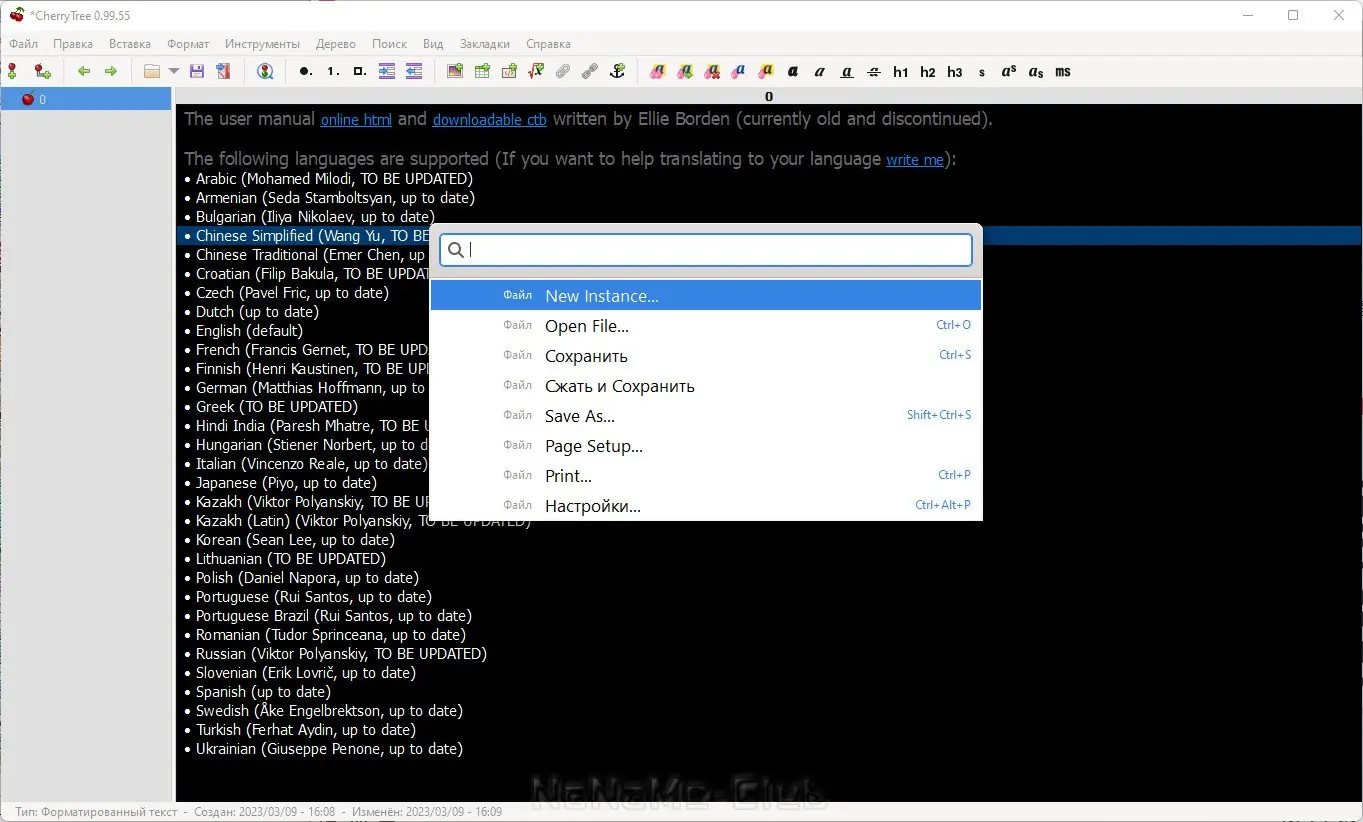
Task: Toggle superscript formatting
Action: tap(1009, 72)
